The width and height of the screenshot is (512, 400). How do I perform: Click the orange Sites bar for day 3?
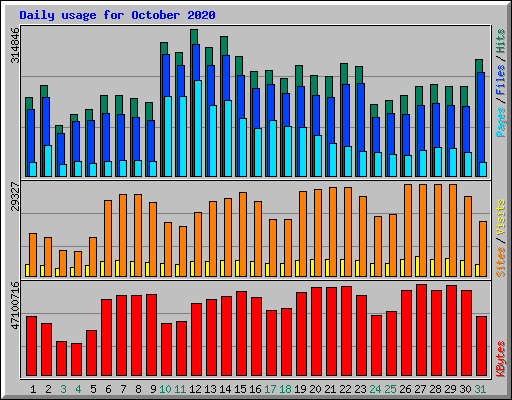63,263
